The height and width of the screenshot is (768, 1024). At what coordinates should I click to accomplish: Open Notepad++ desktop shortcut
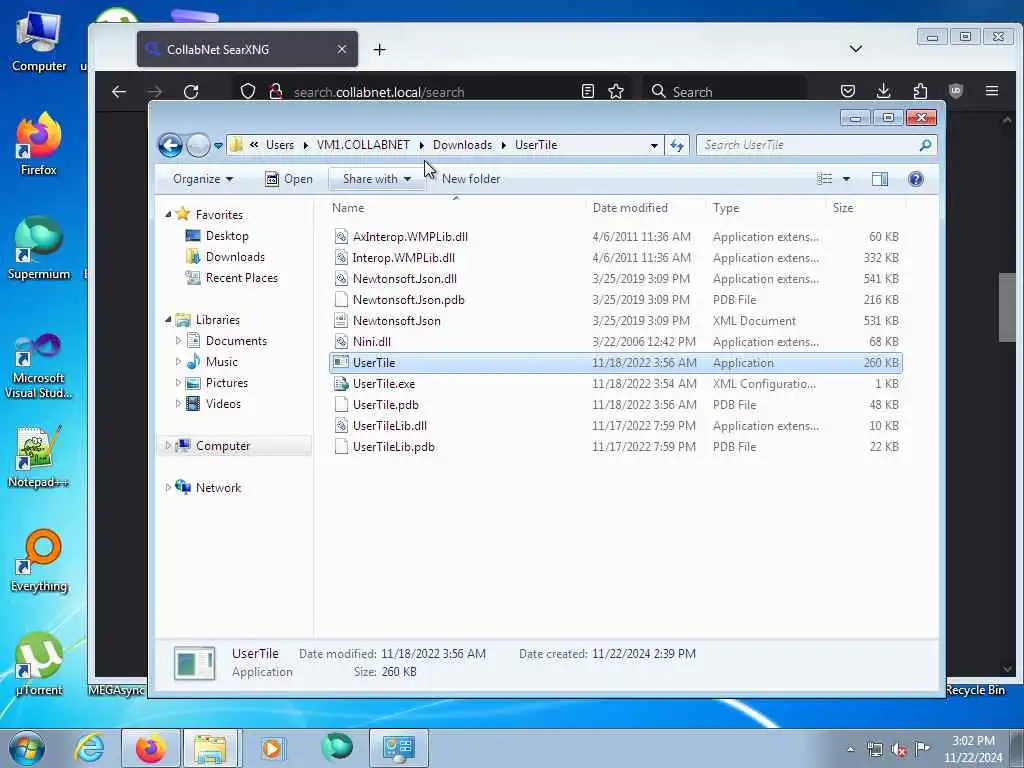pos(39,456)
